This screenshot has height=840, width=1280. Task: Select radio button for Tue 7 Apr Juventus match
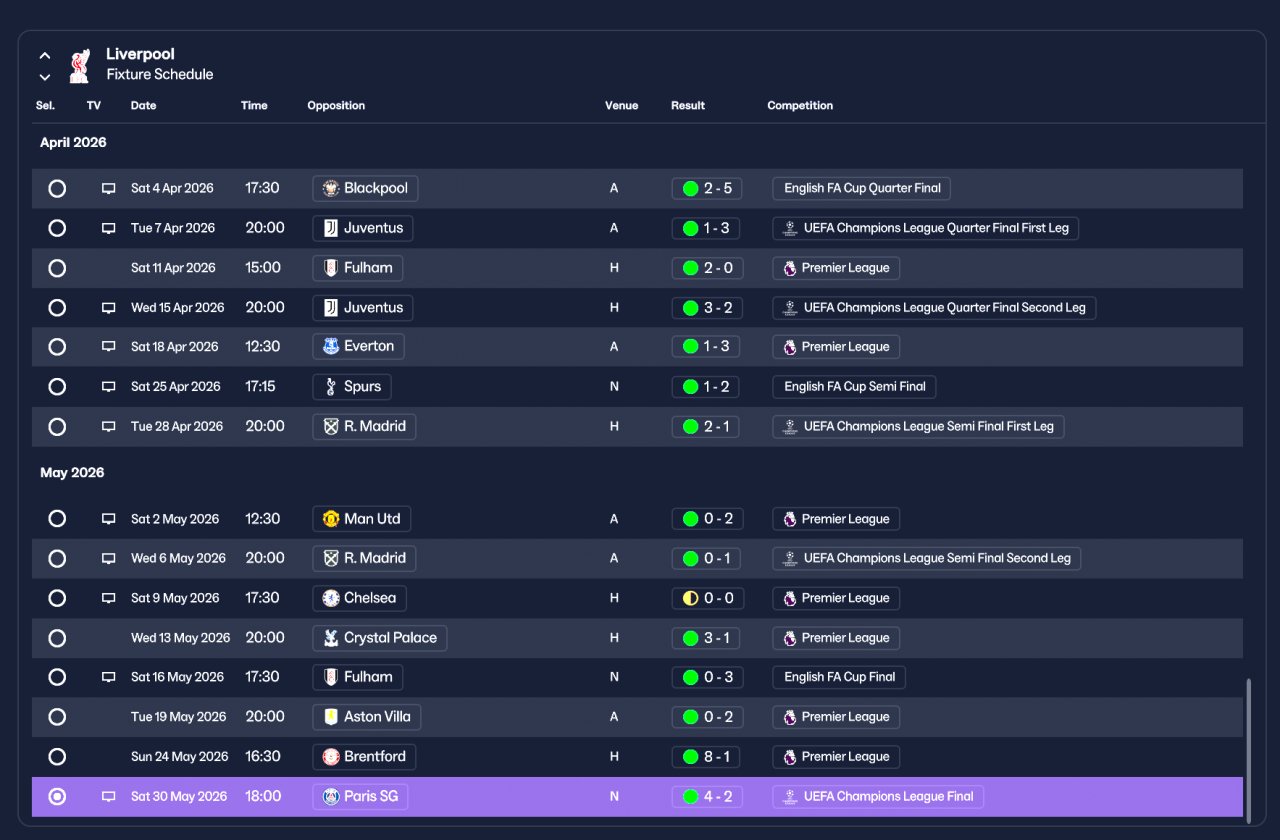(x=57, y=228)
